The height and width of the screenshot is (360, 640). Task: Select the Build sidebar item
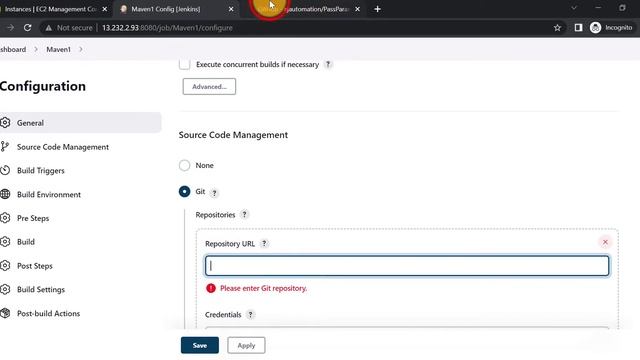26,242
